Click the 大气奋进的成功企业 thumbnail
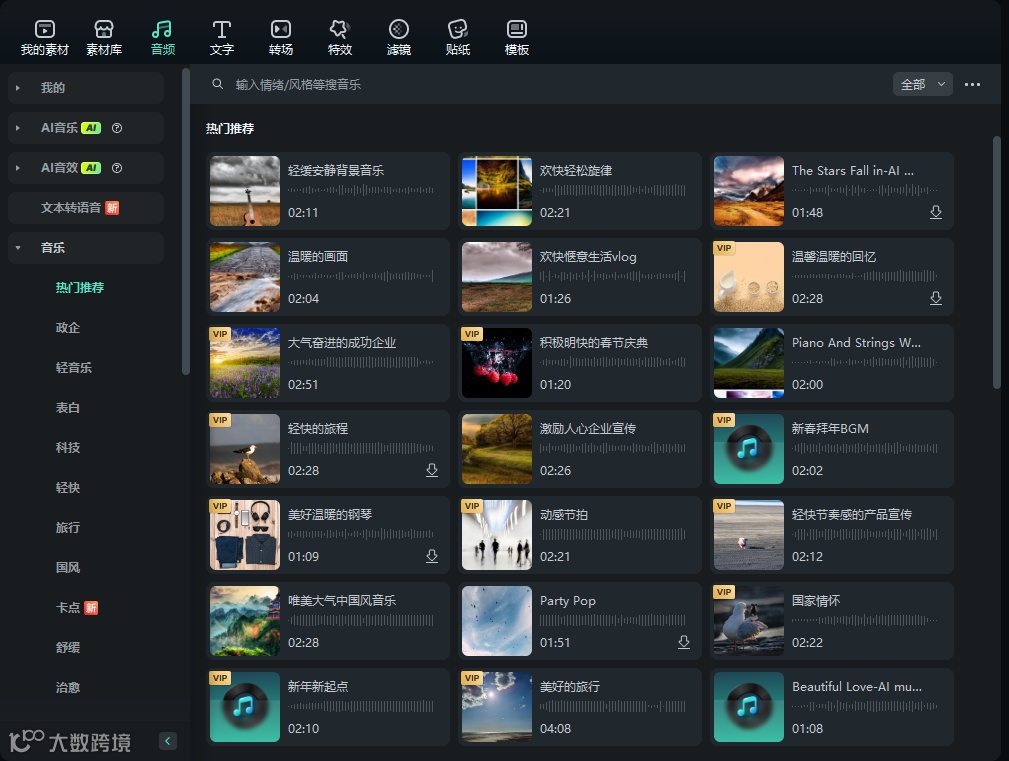1009x761 pixels. (x=245, y=363)
